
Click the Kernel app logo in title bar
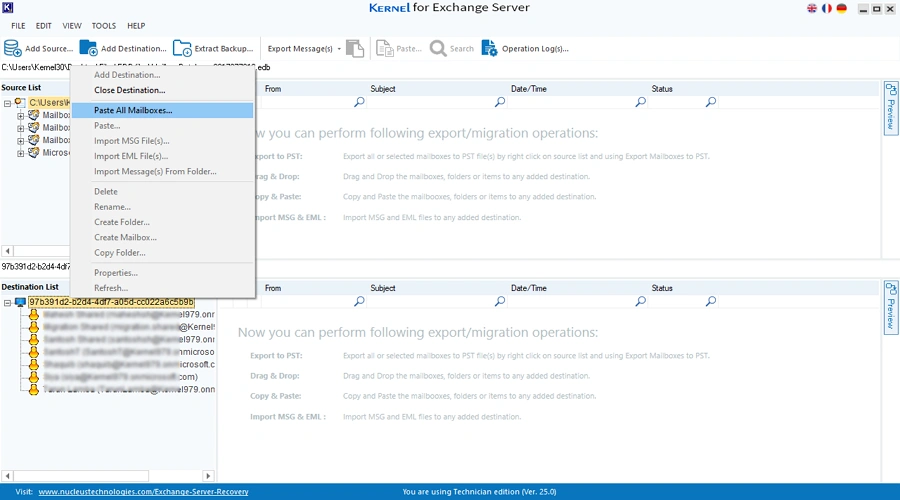[x=7, y=7]
